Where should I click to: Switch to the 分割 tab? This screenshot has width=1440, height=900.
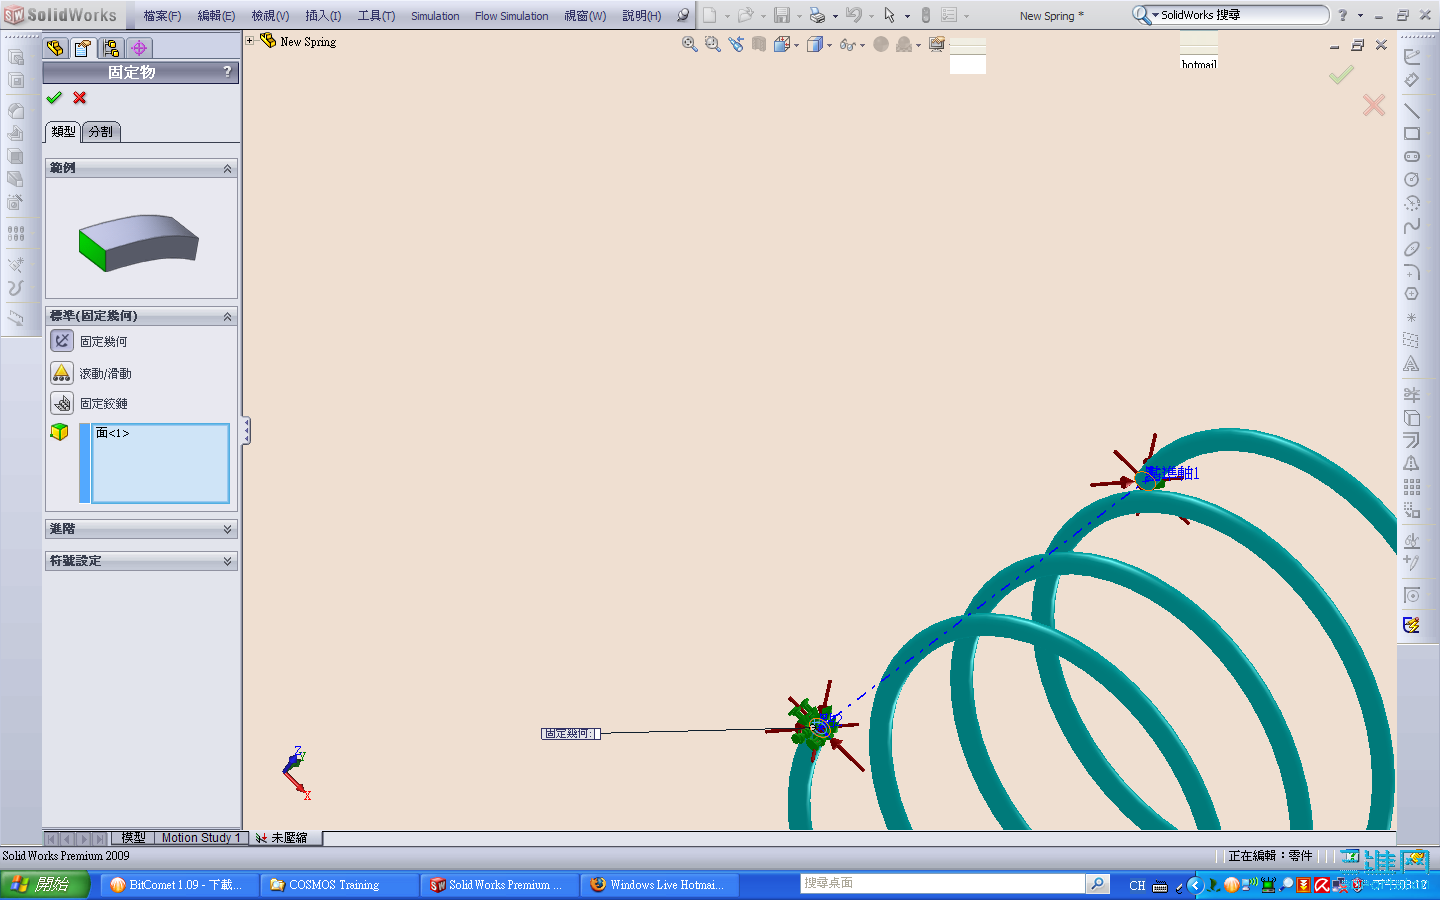click(101, 132)
